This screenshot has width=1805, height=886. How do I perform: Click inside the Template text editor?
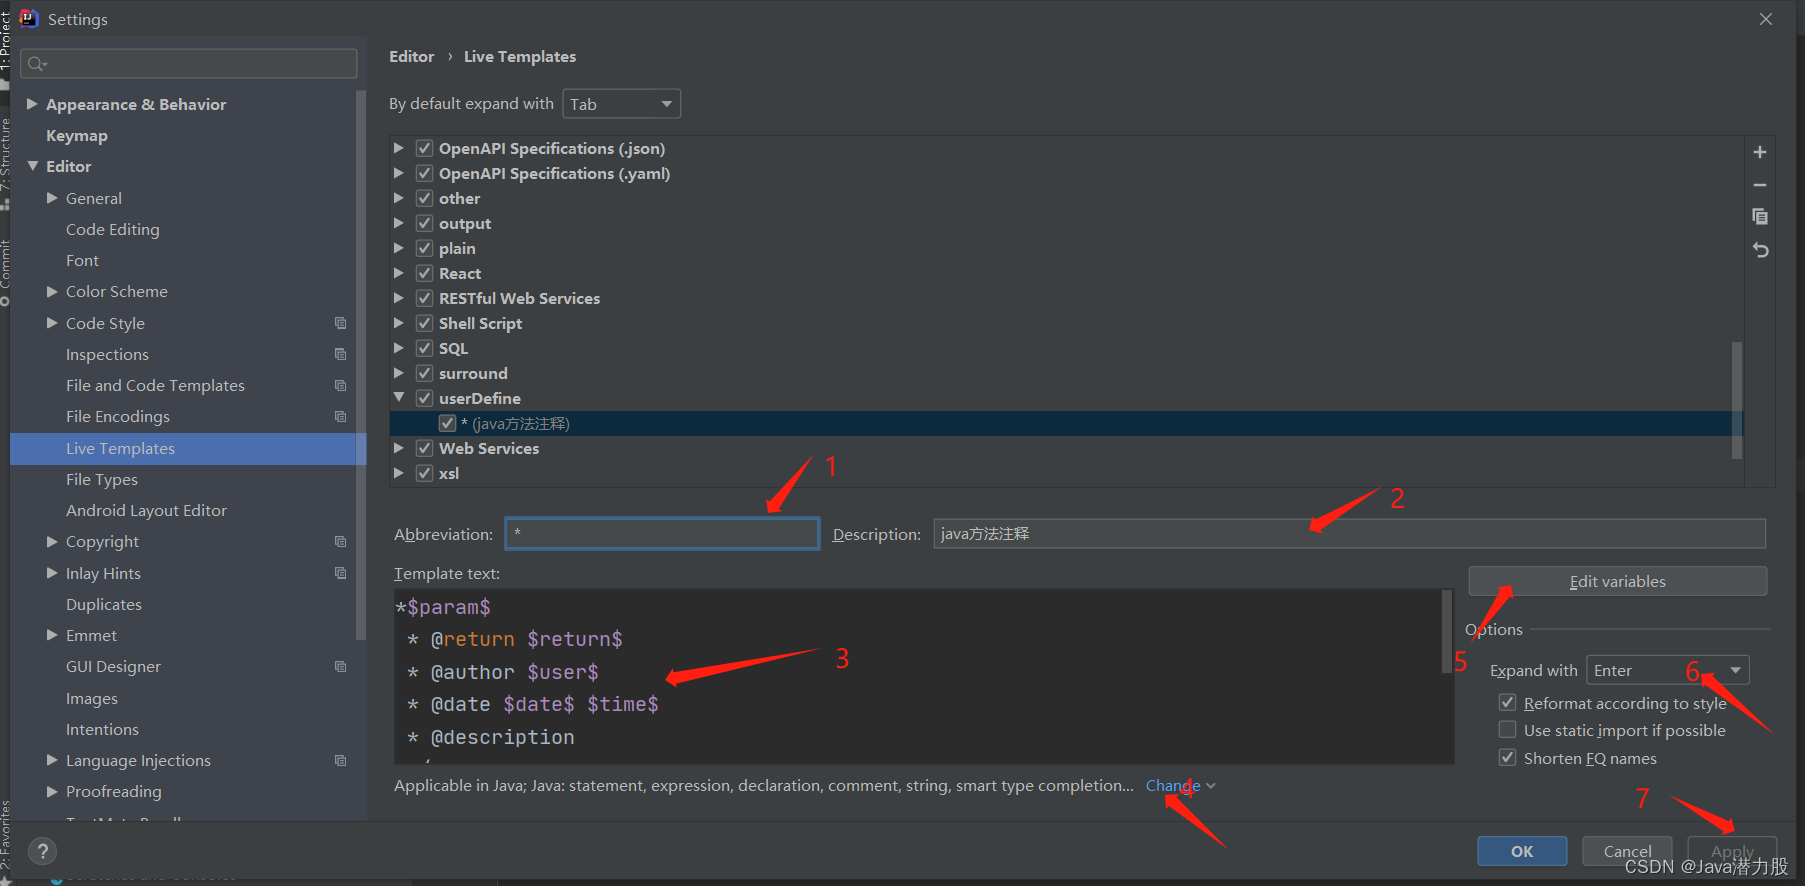tap(918, 676)
